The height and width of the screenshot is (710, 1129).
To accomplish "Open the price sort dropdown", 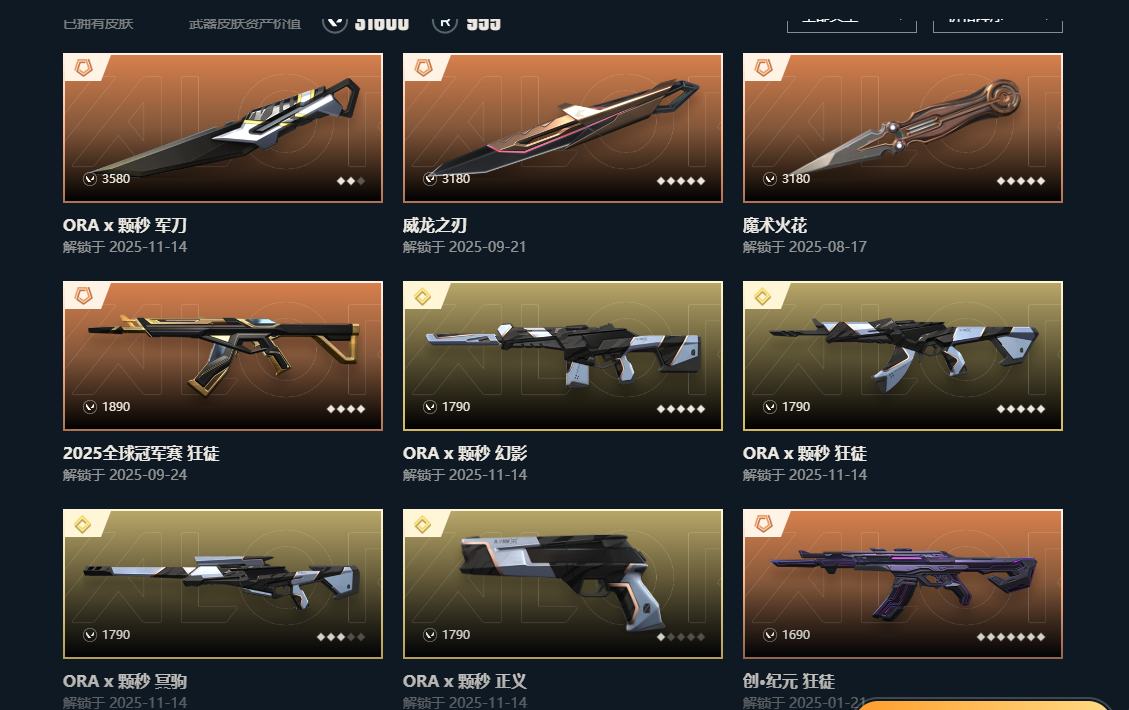I will [997, 22].
